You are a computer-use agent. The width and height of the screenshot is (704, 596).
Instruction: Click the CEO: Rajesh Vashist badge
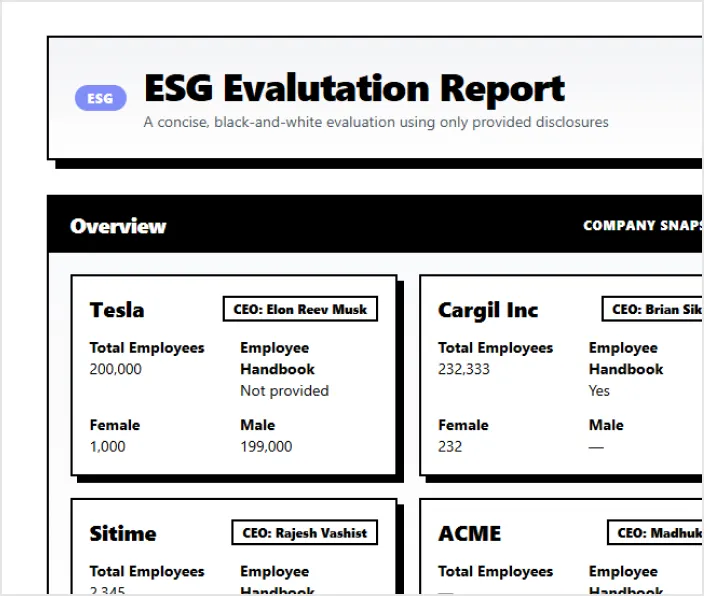tap(305, 533)
